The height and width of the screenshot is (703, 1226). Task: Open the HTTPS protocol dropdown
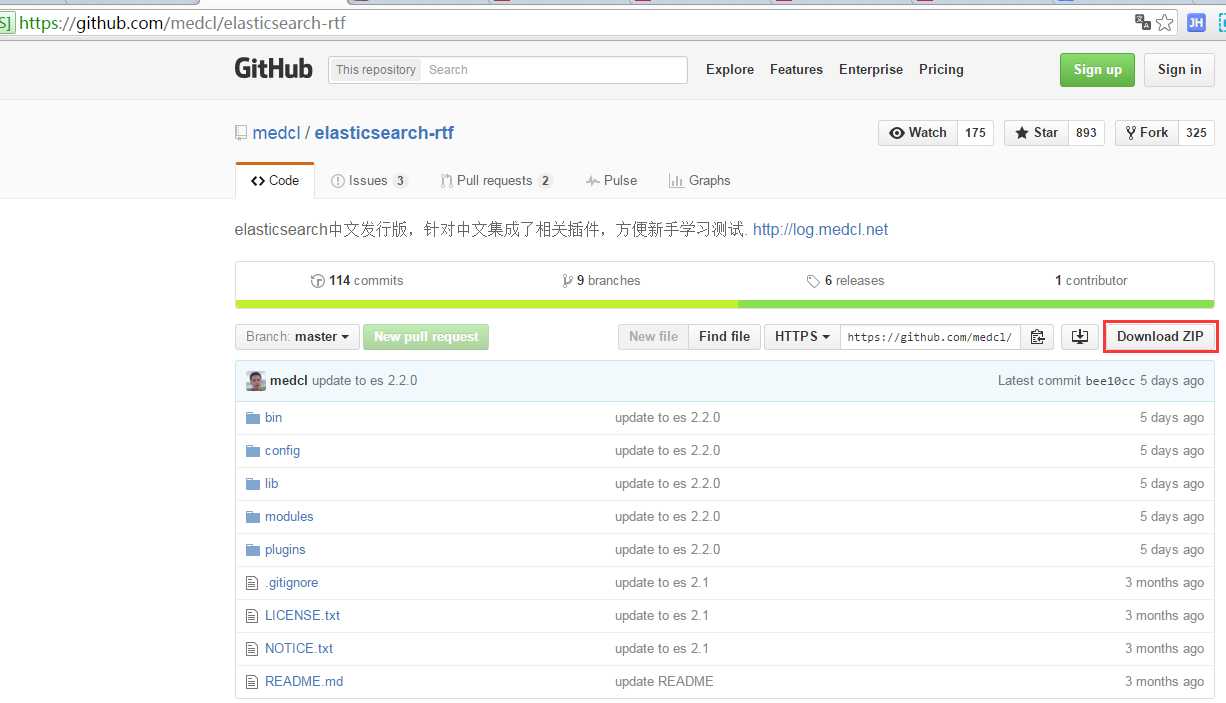[802, 337]
